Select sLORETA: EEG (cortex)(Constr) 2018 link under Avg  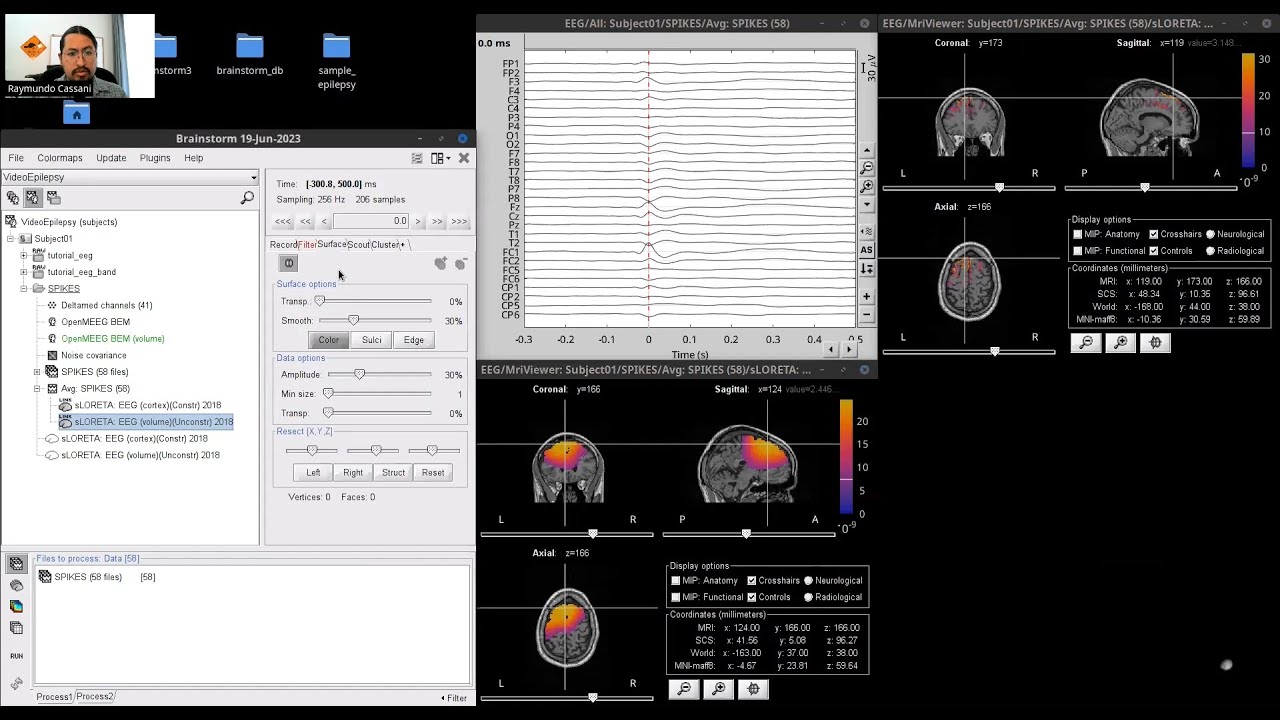click(x=147, y=405)
